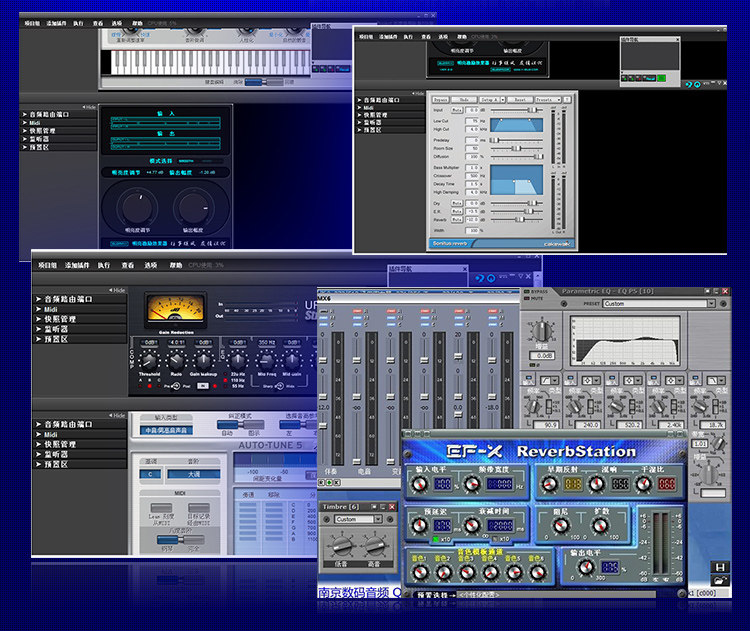Click the 0.0dB gain field in Parametric EQ

pos(542,355)
